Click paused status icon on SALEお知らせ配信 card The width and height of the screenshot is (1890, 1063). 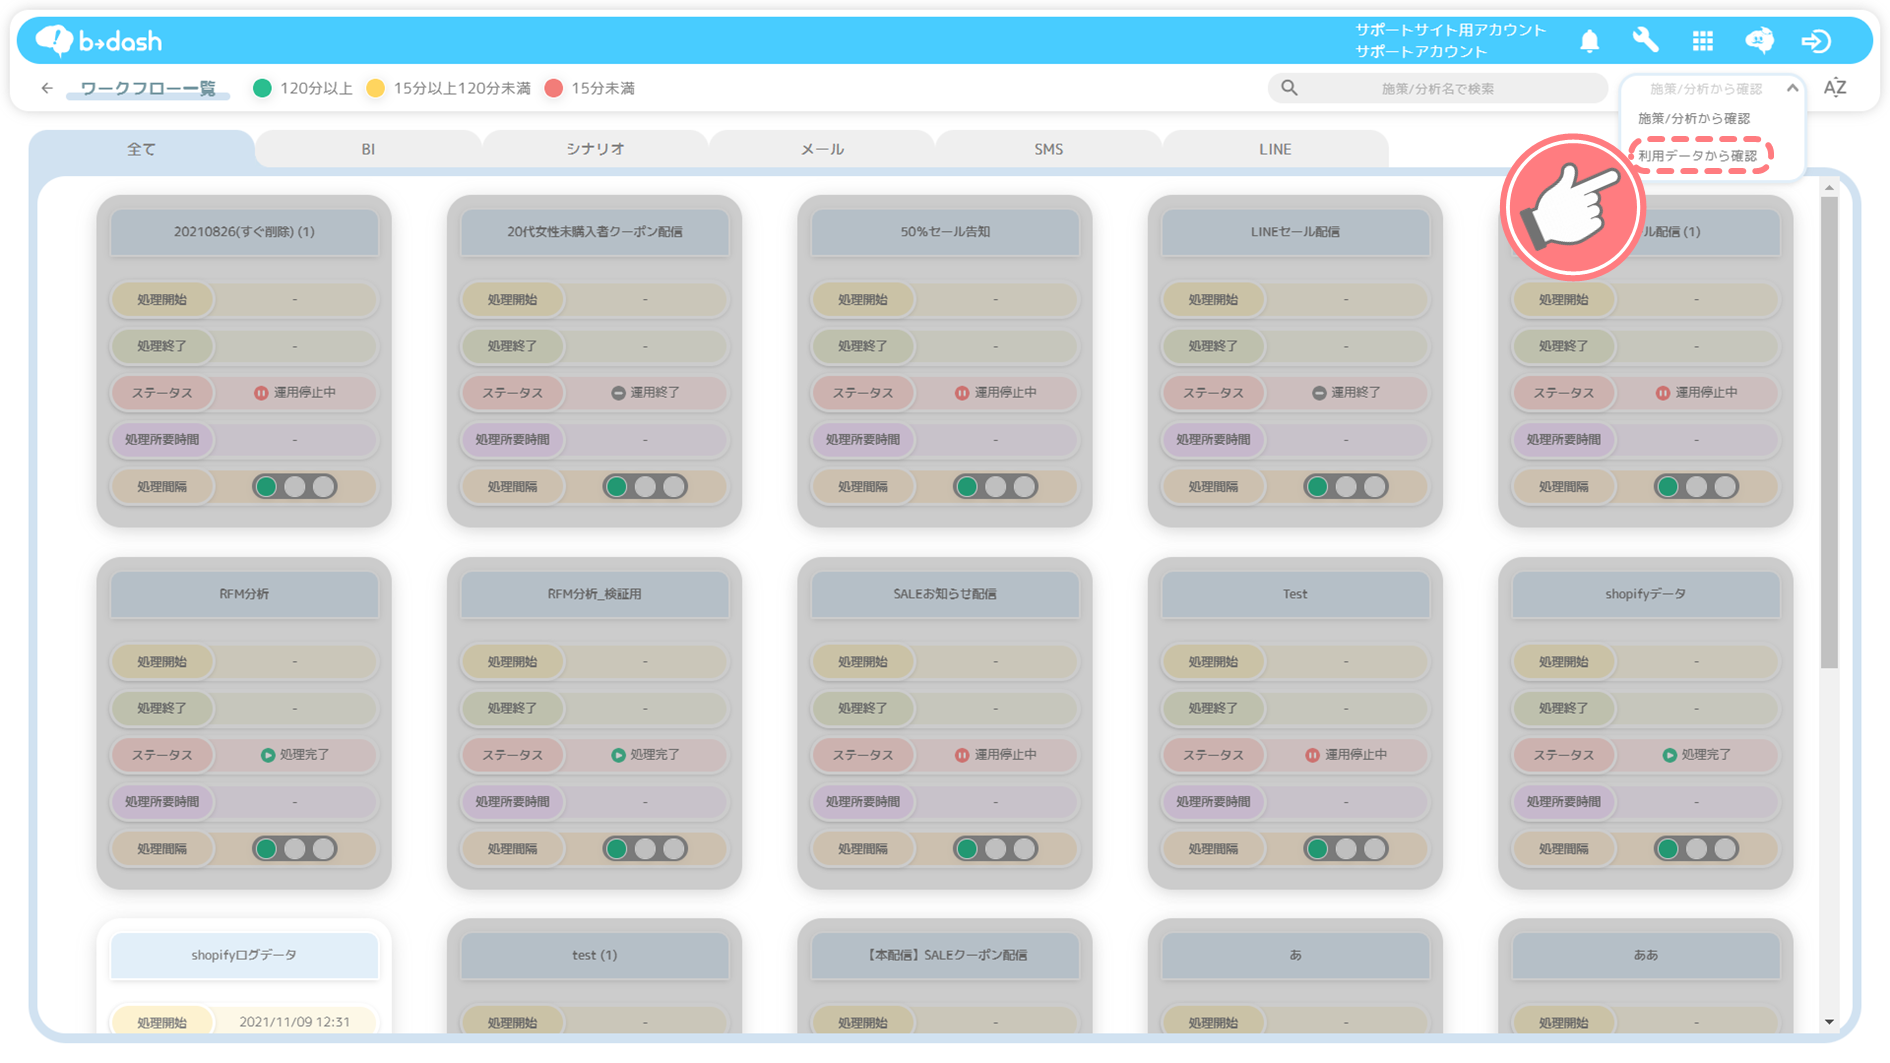pyautogui.click(x=962, y=755)
